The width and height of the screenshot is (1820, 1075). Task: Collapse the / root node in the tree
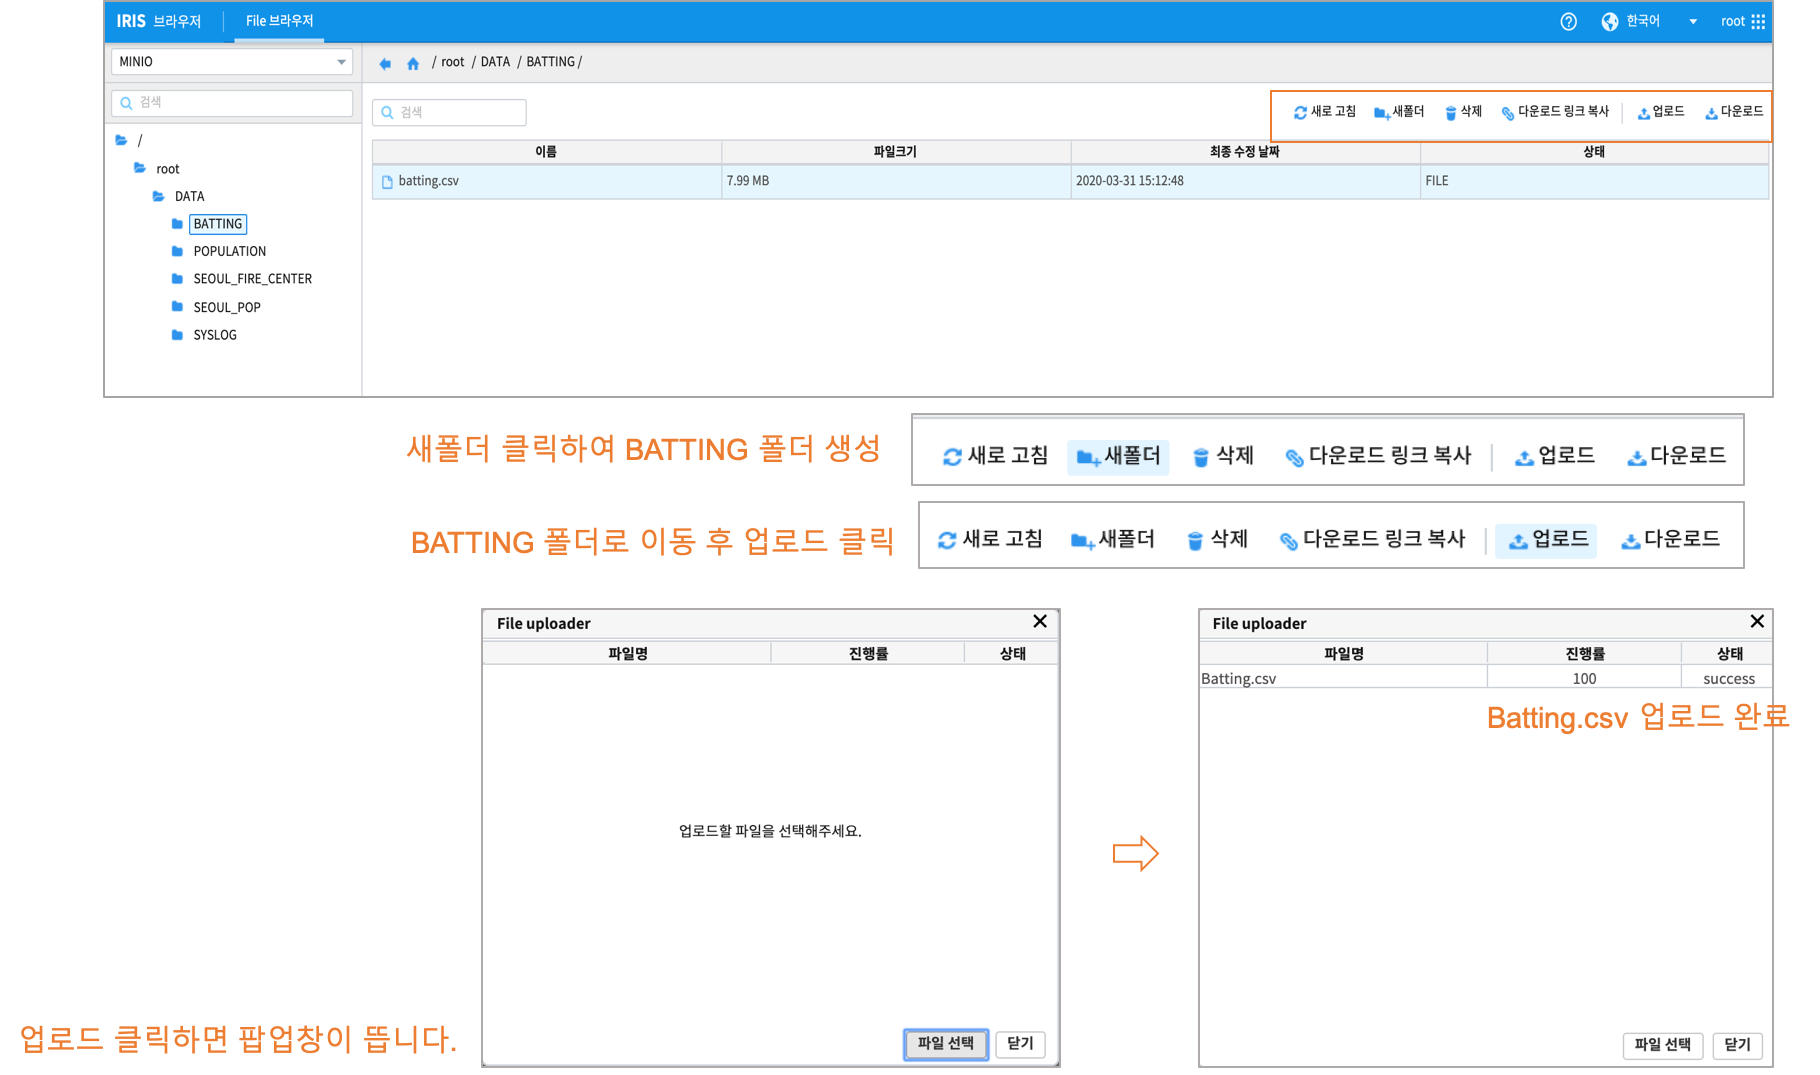(121, 140)
